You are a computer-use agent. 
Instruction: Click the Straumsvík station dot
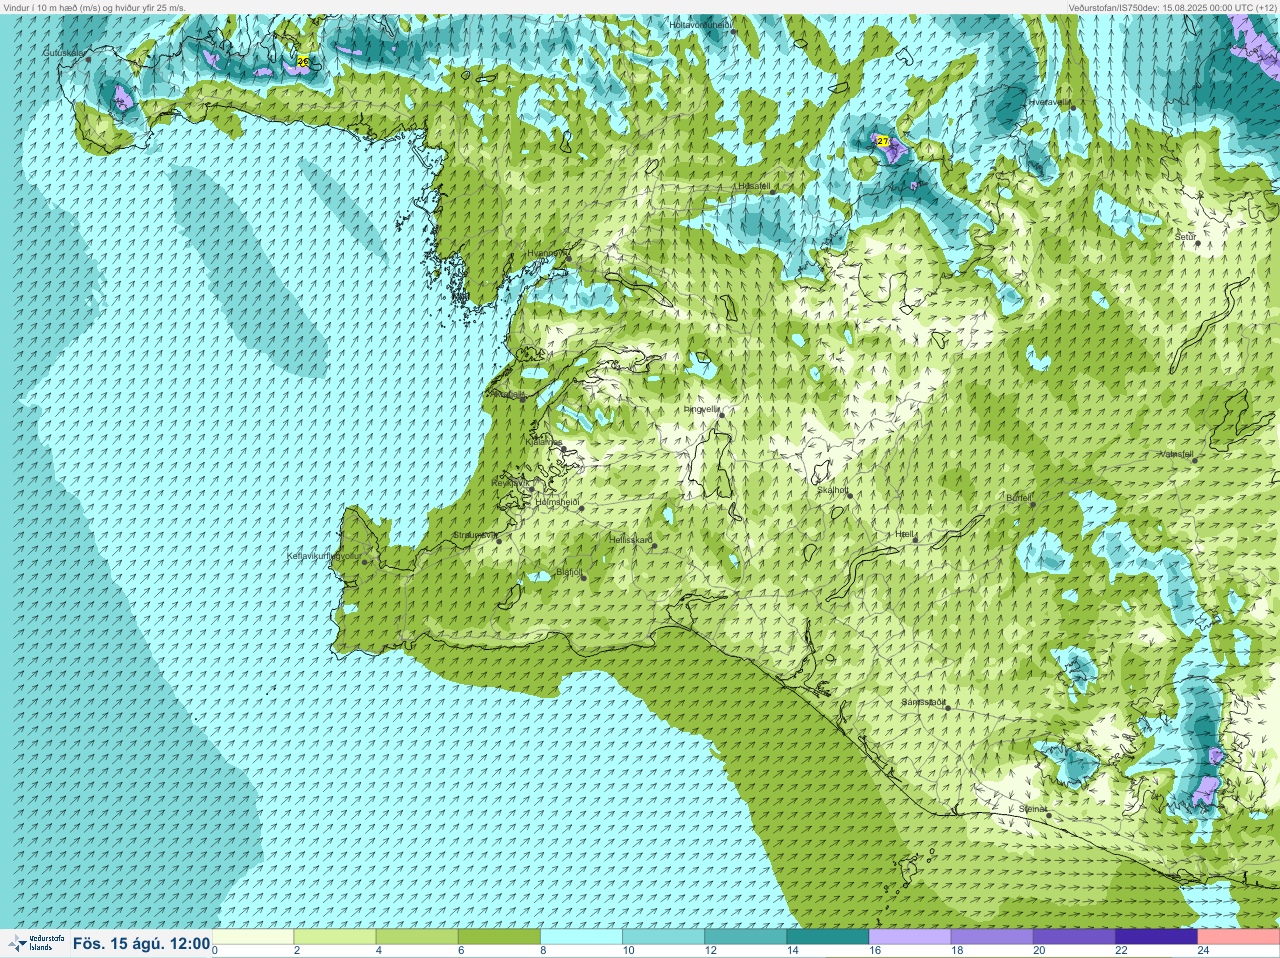pos(497,541)
